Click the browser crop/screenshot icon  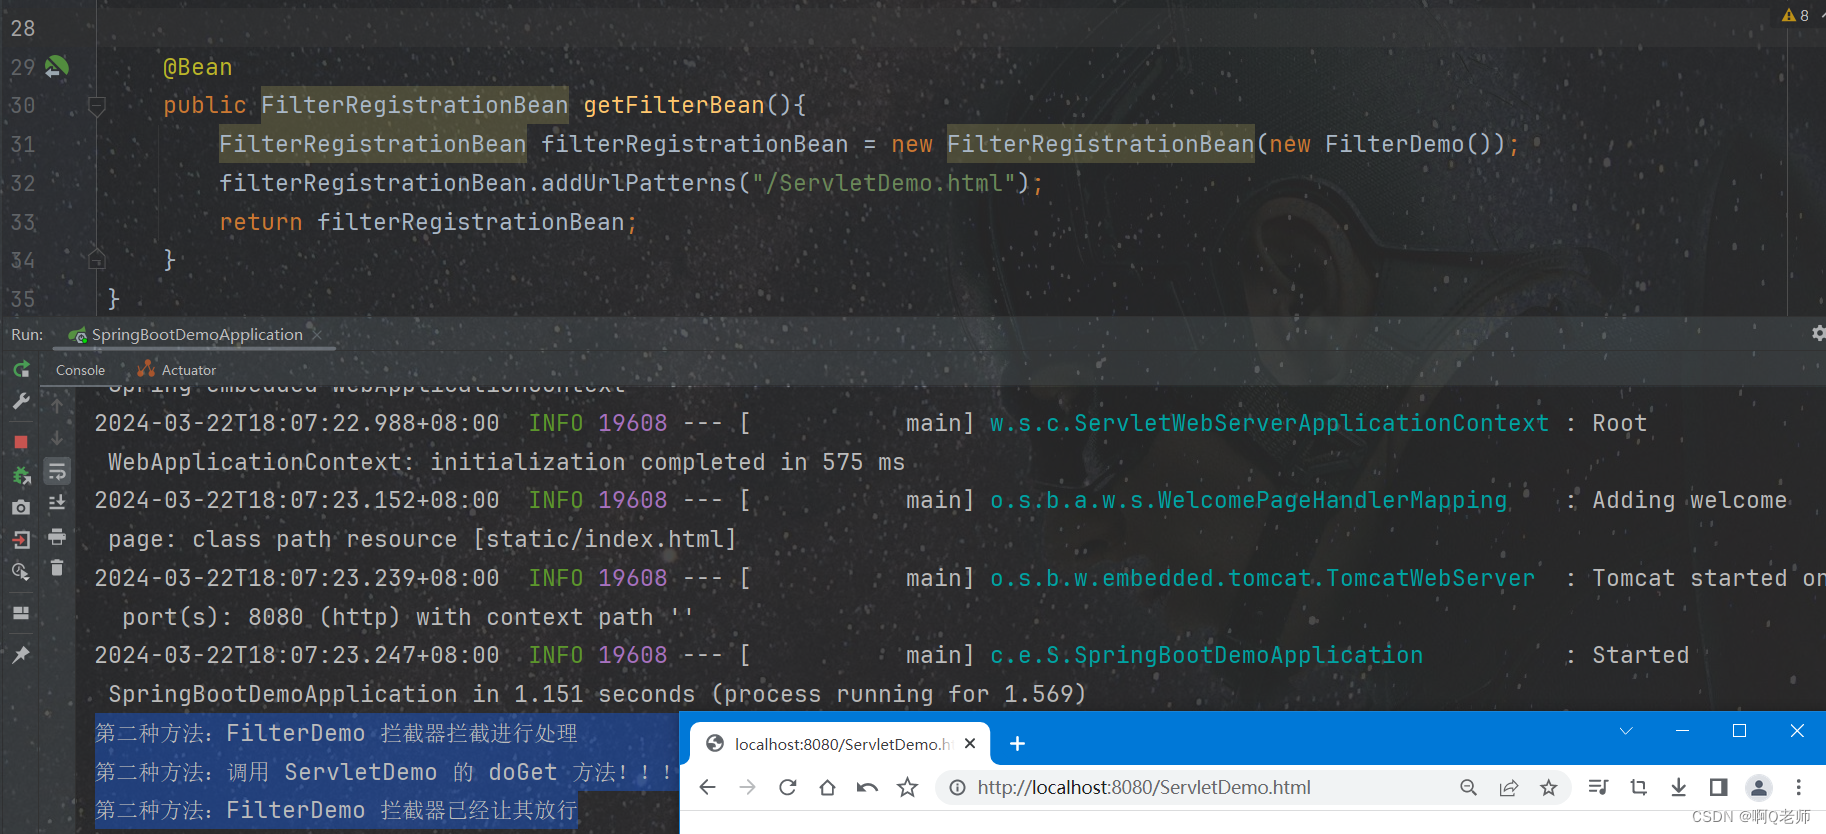click(x=1638, y=788)
